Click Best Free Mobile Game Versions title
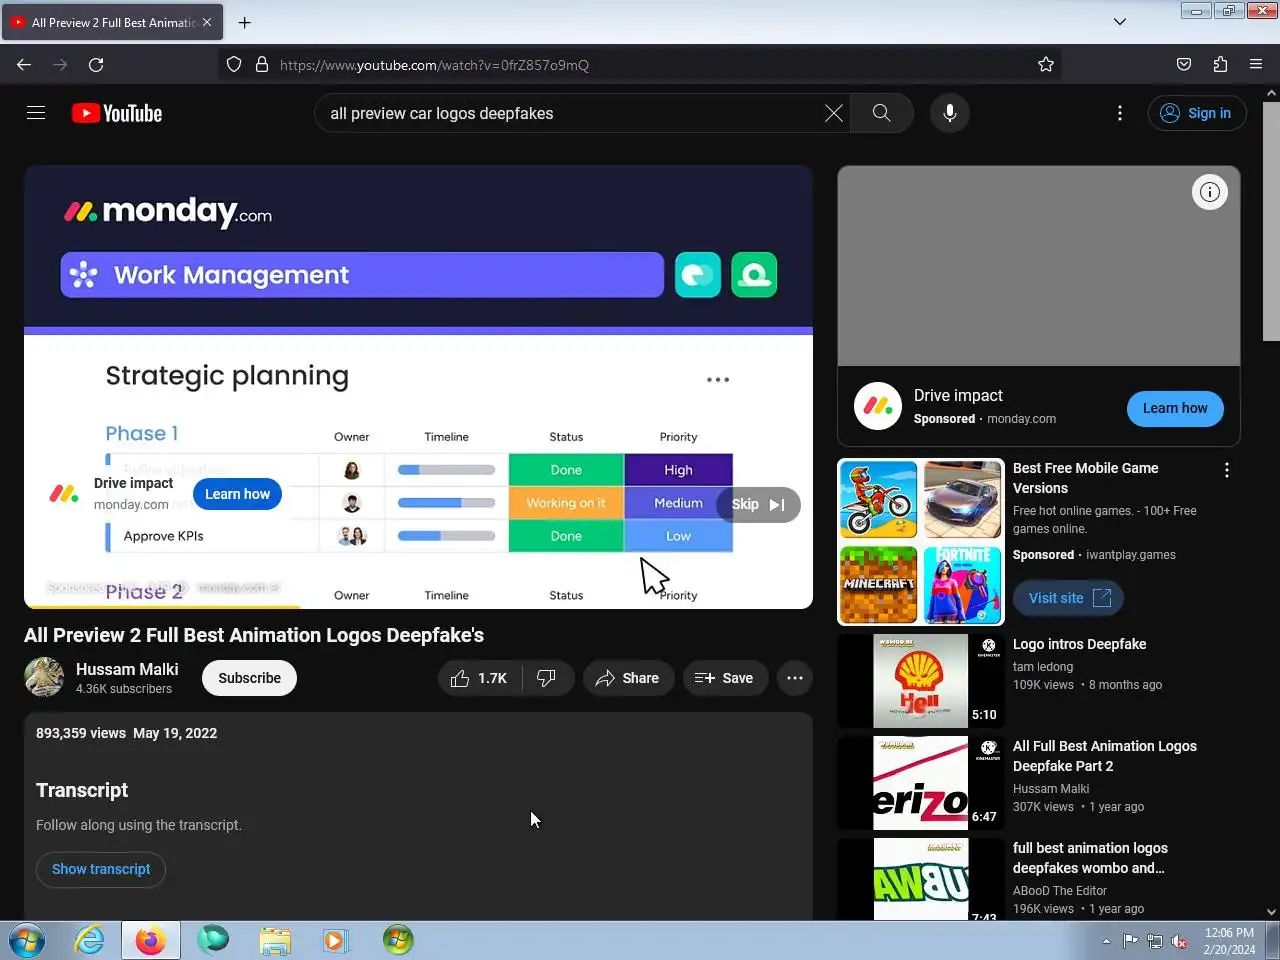This screenshot has width=1280, height=960. pyautogui.click(x=1086, y=478)
